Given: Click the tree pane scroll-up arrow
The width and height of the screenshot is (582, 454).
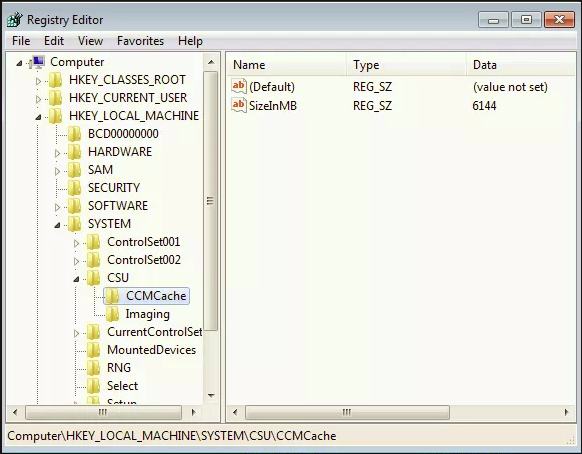Looking at the screenshot, I should point(211,62).
